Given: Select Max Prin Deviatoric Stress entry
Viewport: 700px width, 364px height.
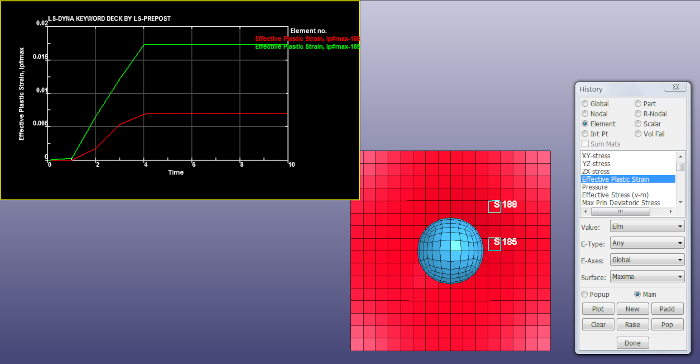Looking at the screenshot, I should pyautogui.click(x=621, y=203).
